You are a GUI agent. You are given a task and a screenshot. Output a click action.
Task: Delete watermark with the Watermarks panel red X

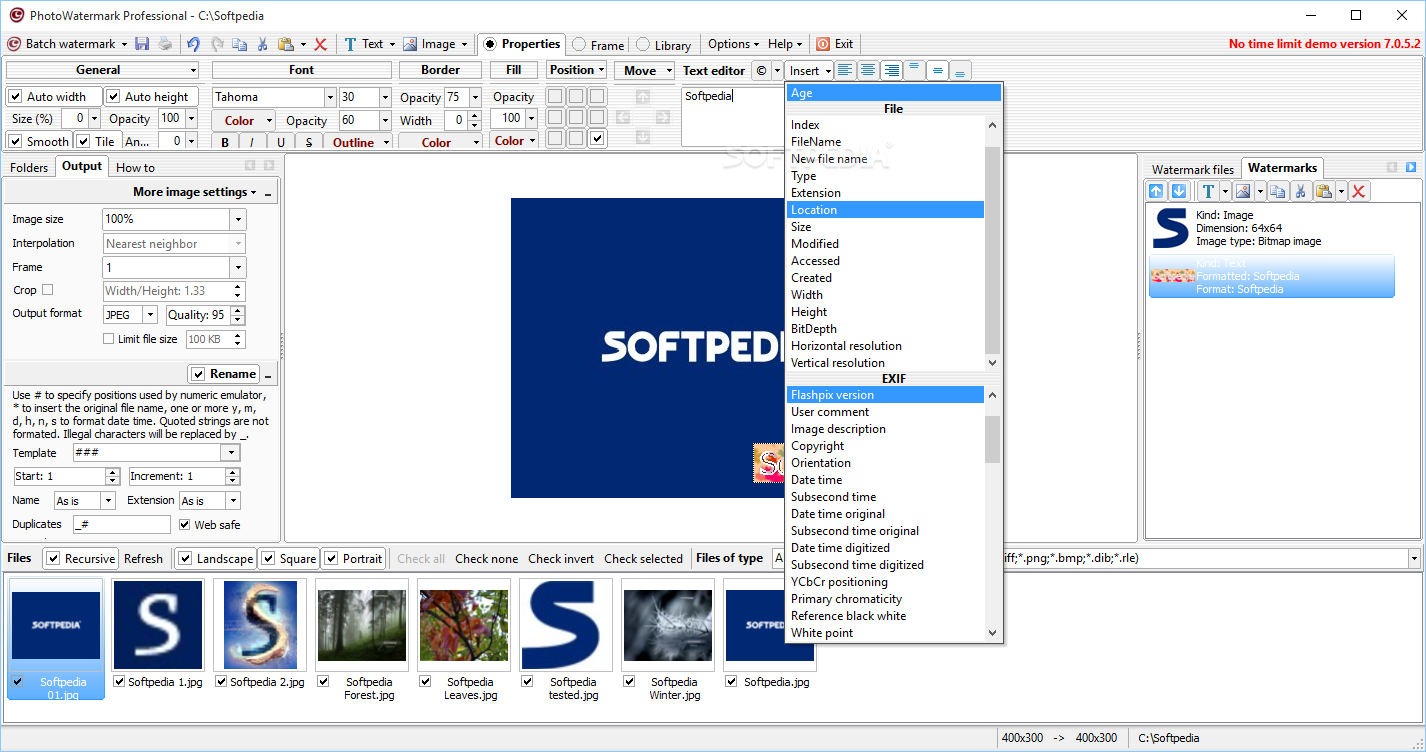(x=1359, y=191)
